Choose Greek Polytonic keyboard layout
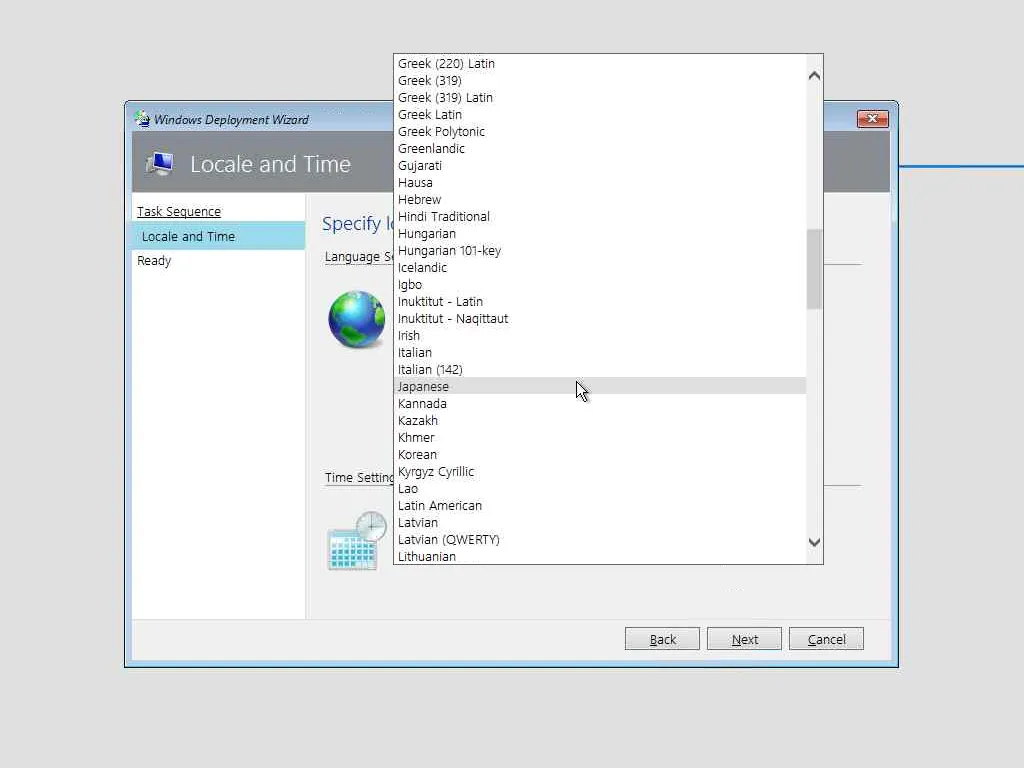Viewport: 1024px width, 768px height. [600, 131]
